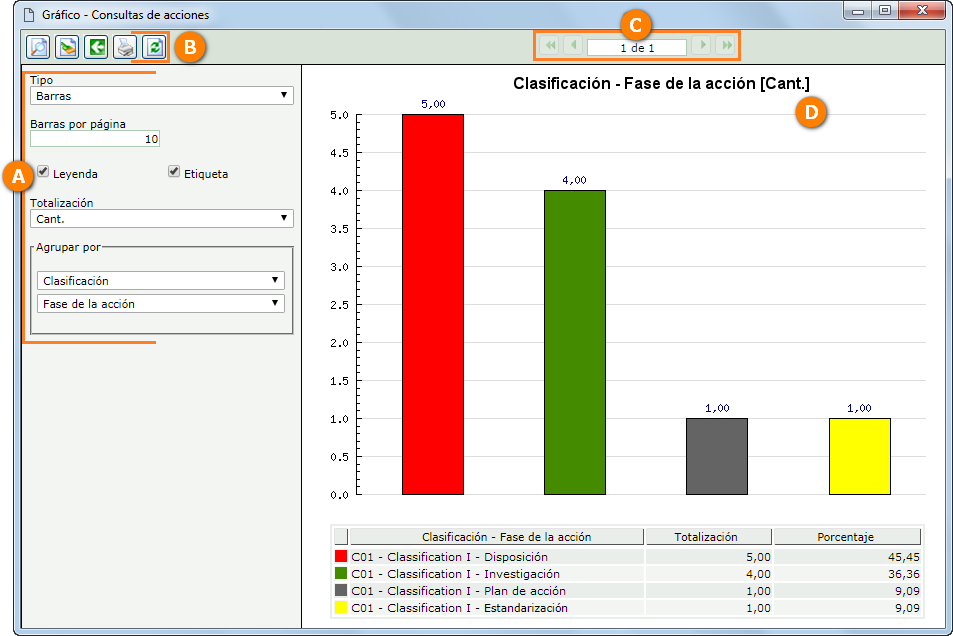Screen dimensions: 953x636
Task: Click the document icon in title bar
Action: tap(29, 15)
